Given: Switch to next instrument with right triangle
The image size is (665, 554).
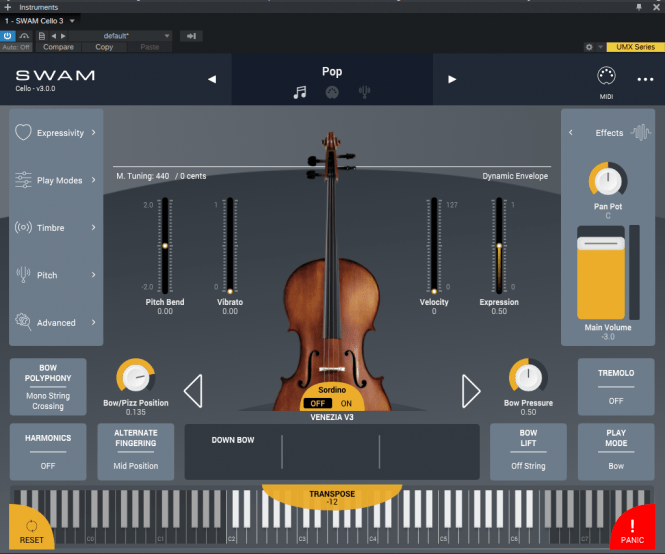Looking at the screenshot, I should pyautogui.click(x=471, y=391).
